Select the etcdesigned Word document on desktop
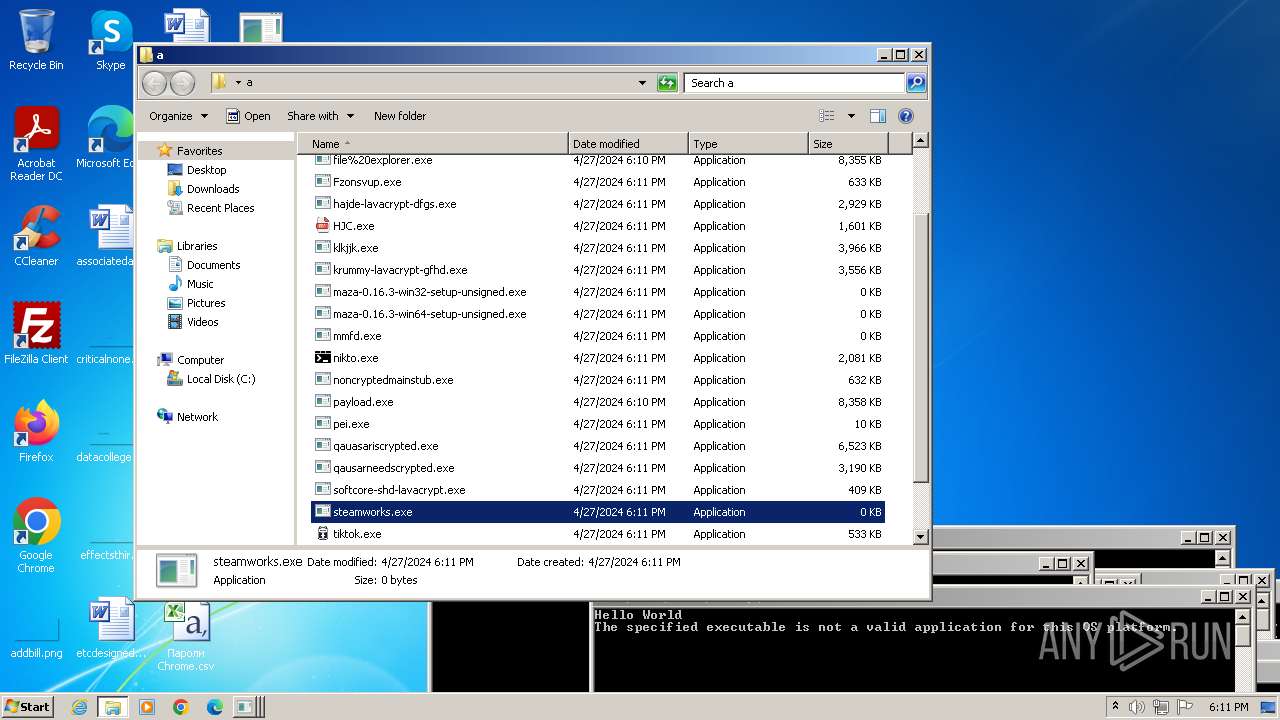 point(110,628)
